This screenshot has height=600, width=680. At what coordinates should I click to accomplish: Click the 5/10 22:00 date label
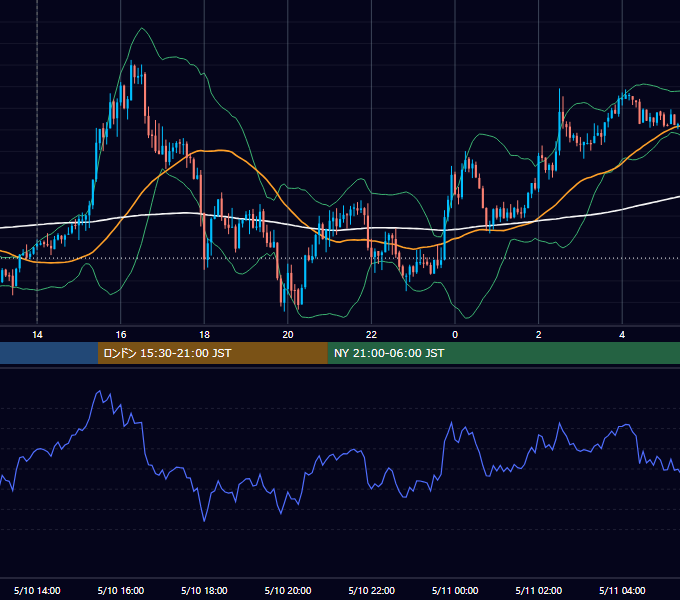pos(372,590)
